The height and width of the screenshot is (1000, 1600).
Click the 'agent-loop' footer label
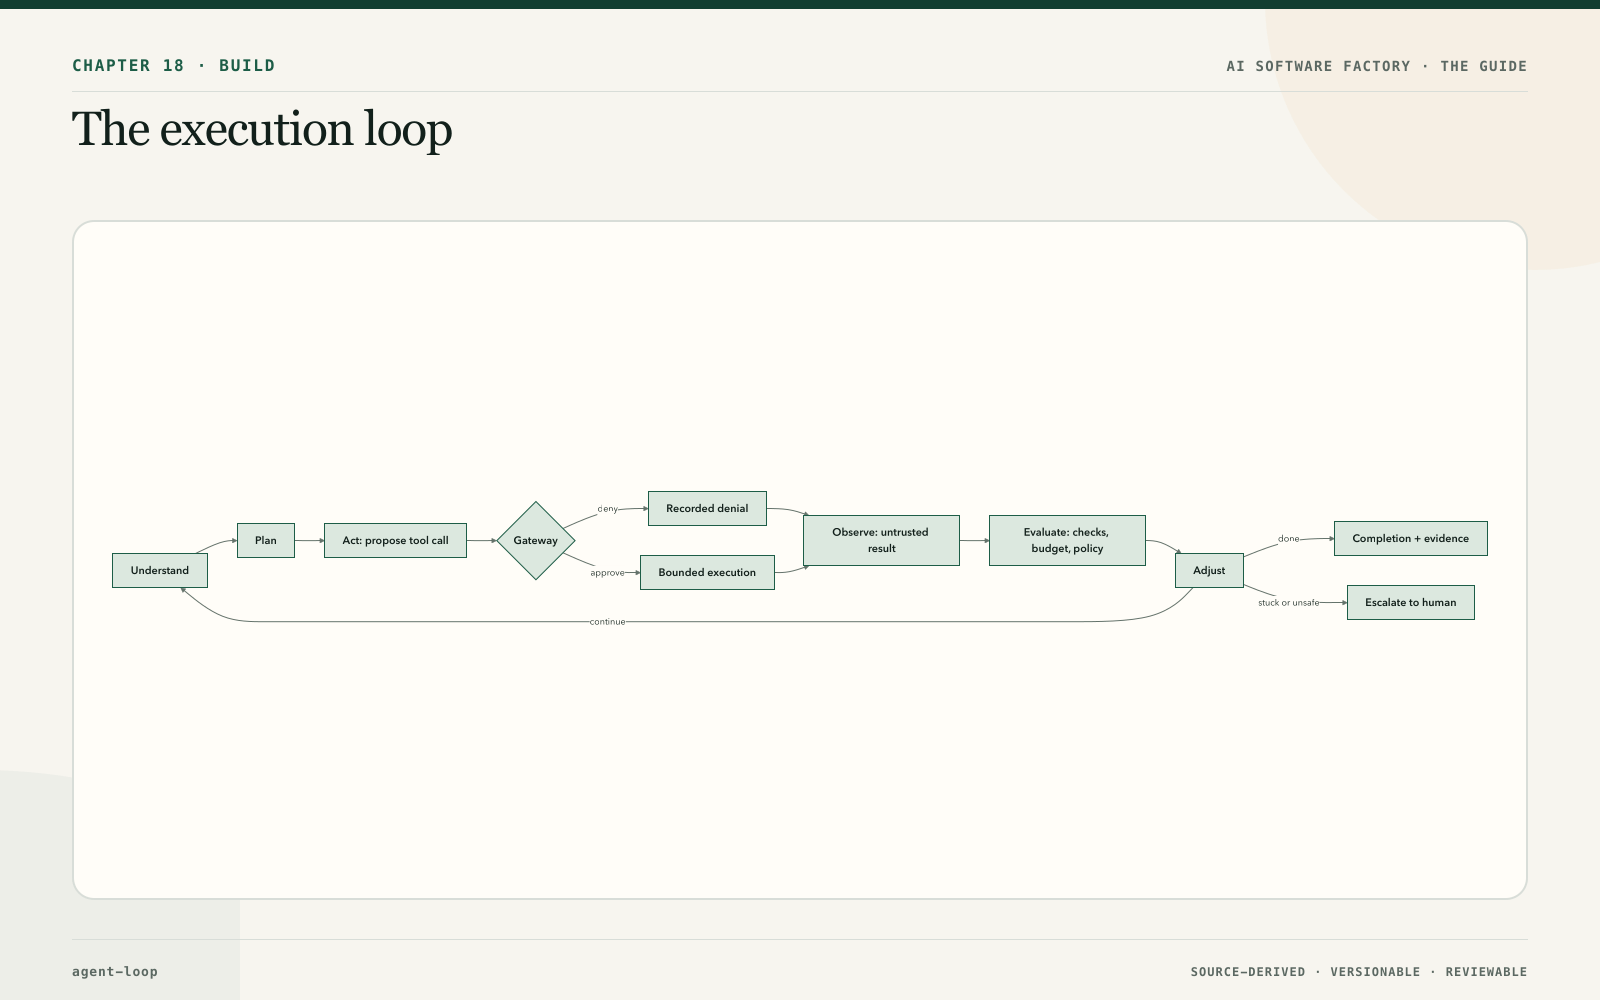pos(115,971)
